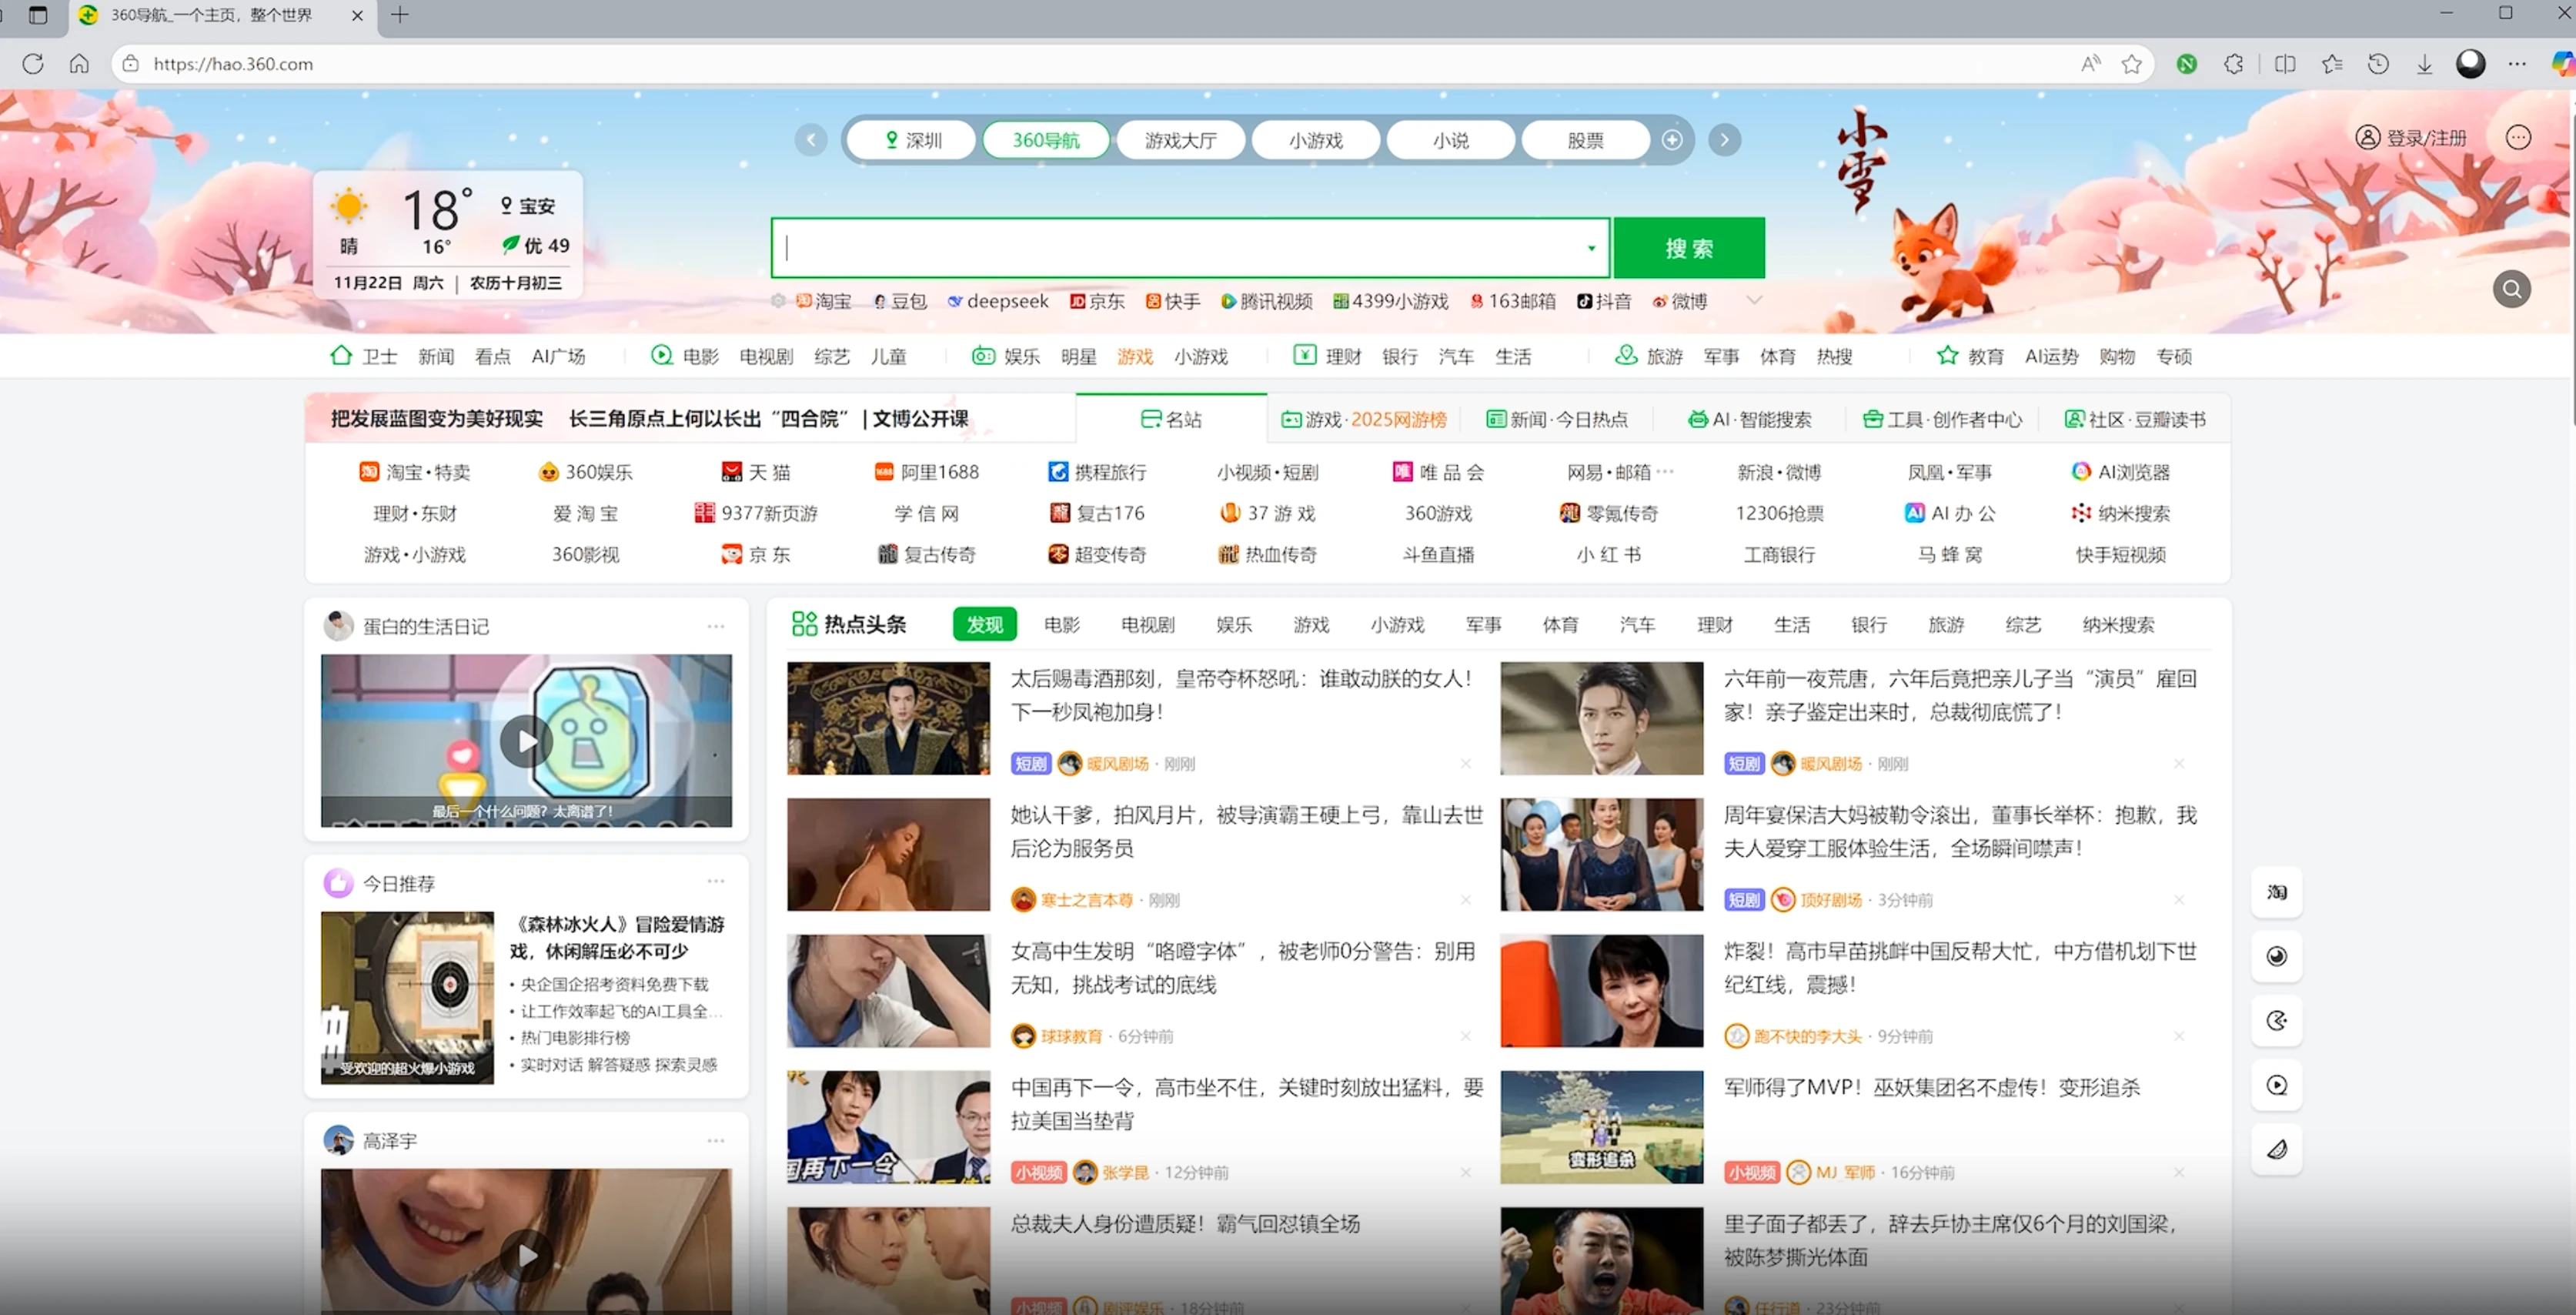
Task: Click the read aloud icon in address bar
Action: [2090, 64]
